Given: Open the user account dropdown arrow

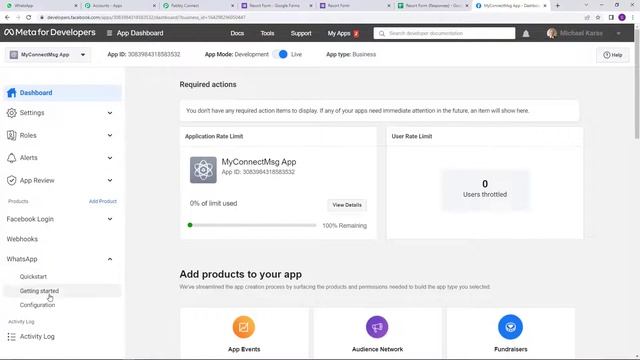Looking at the screenshot, I should (619, 33).
